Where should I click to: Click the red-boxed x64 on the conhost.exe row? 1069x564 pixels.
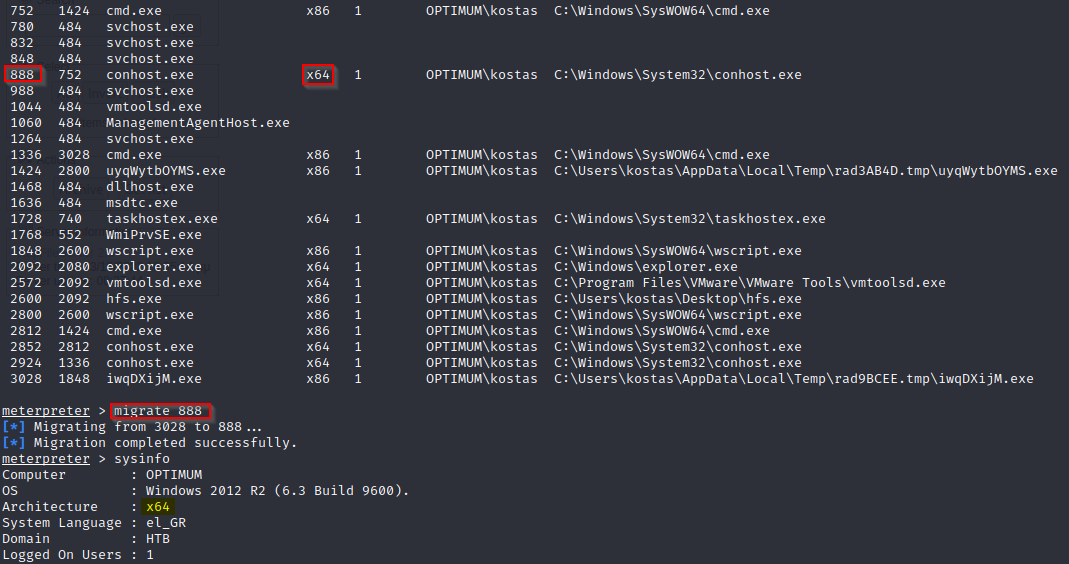(318, 75)
